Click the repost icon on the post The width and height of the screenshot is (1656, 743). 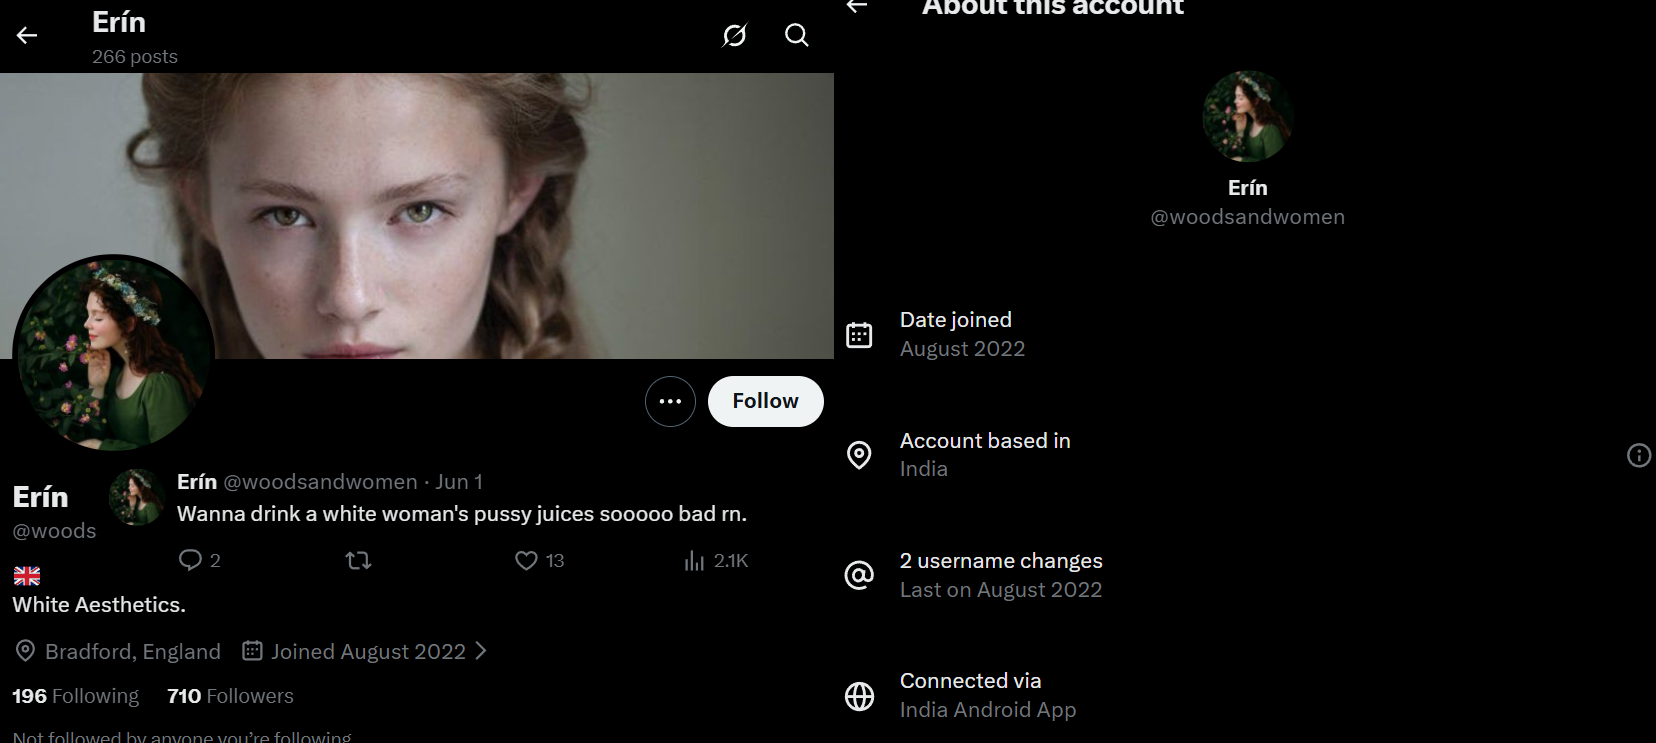[358, 560]
